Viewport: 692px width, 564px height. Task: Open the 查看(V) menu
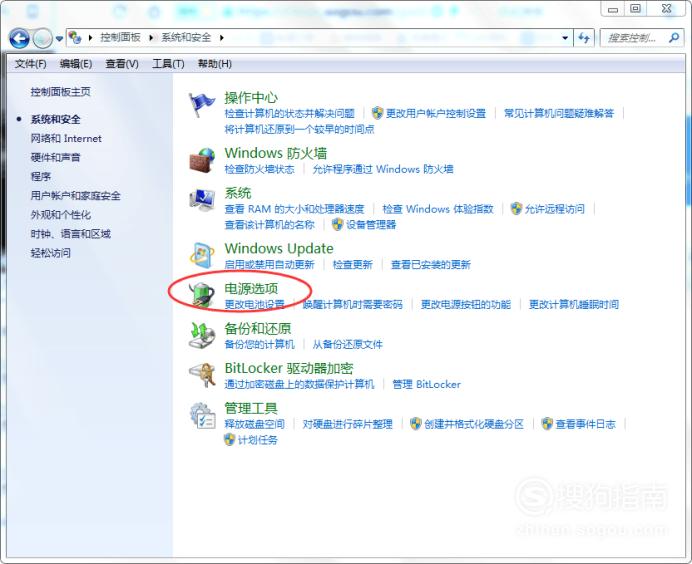point(122,64)
